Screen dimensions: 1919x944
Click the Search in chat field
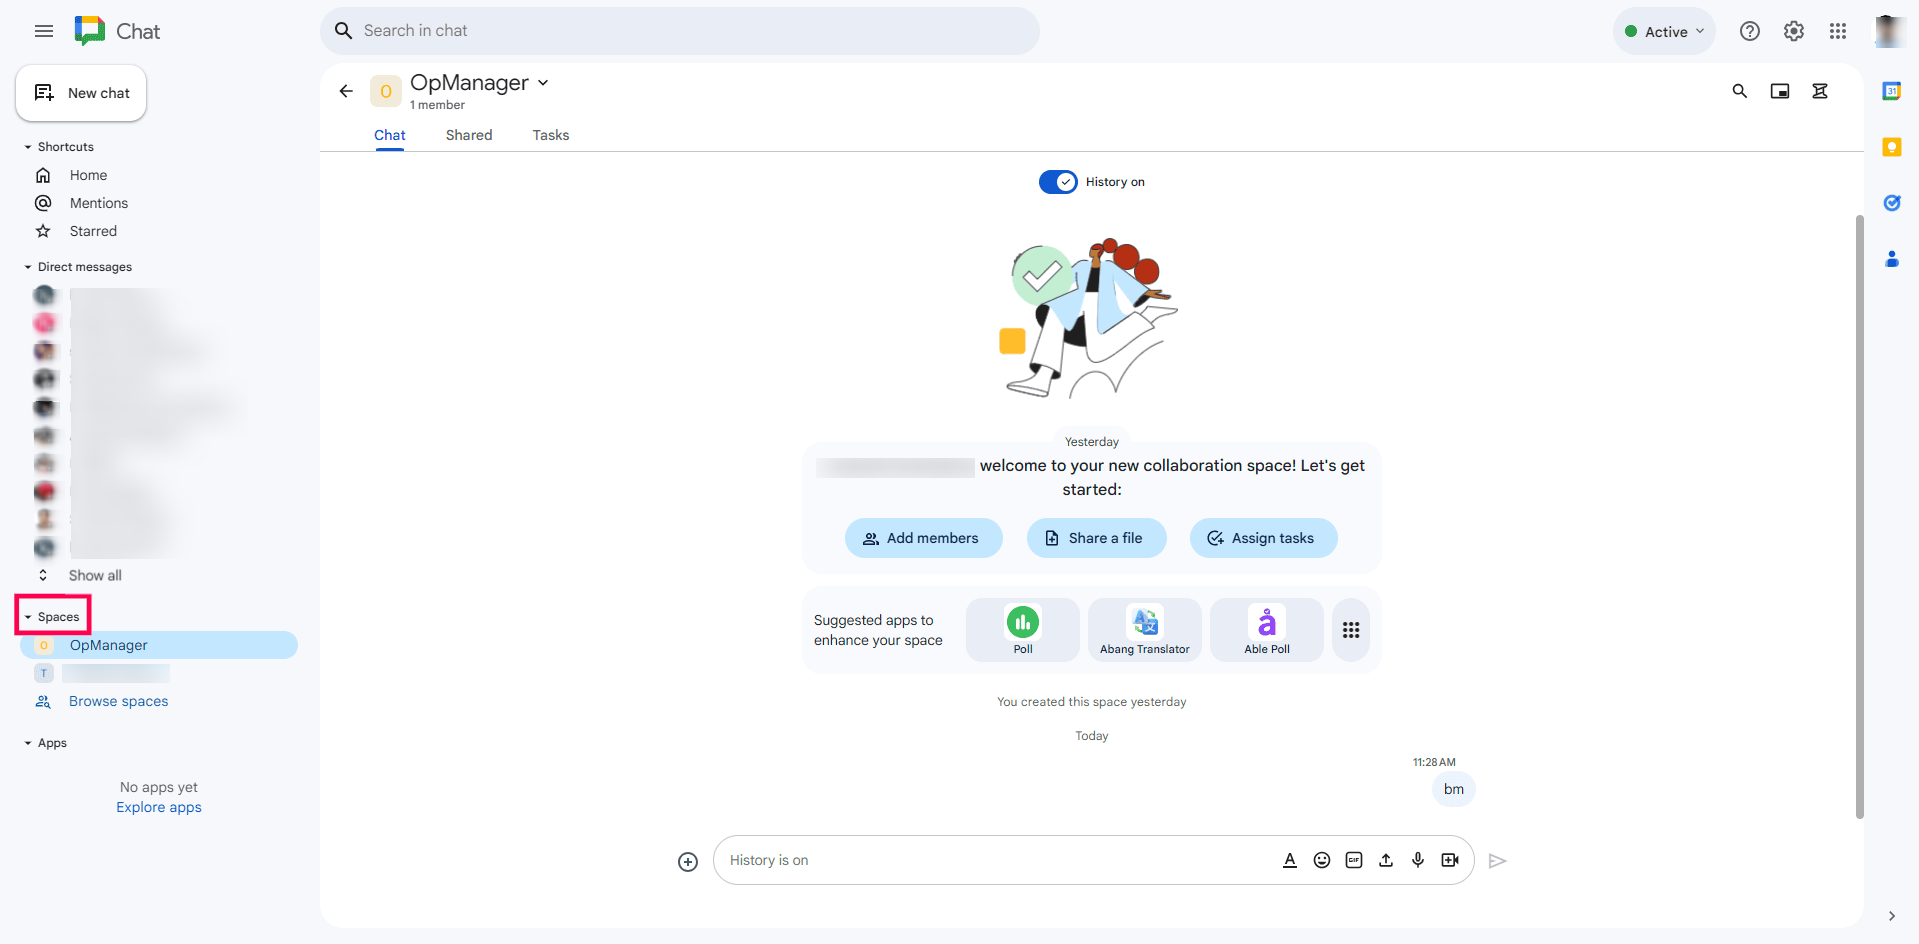pyautogui.click(x=680, y=31)
